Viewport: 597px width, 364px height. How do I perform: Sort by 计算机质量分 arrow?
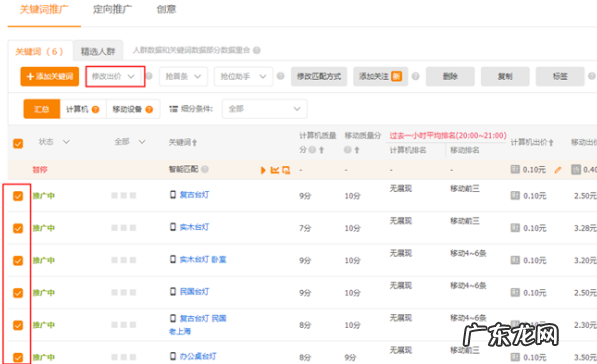click(322, 150)
